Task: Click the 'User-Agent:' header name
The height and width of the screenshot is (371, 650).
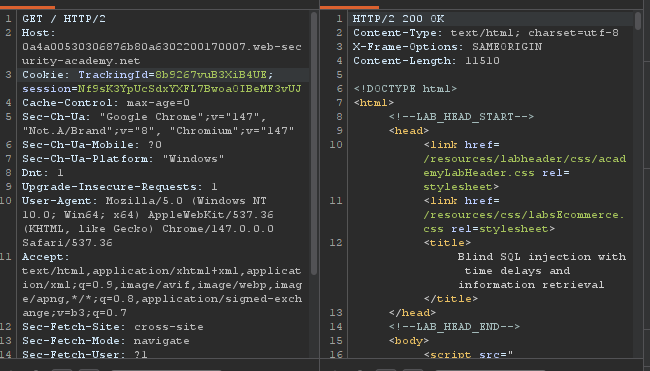Action: 60,201
